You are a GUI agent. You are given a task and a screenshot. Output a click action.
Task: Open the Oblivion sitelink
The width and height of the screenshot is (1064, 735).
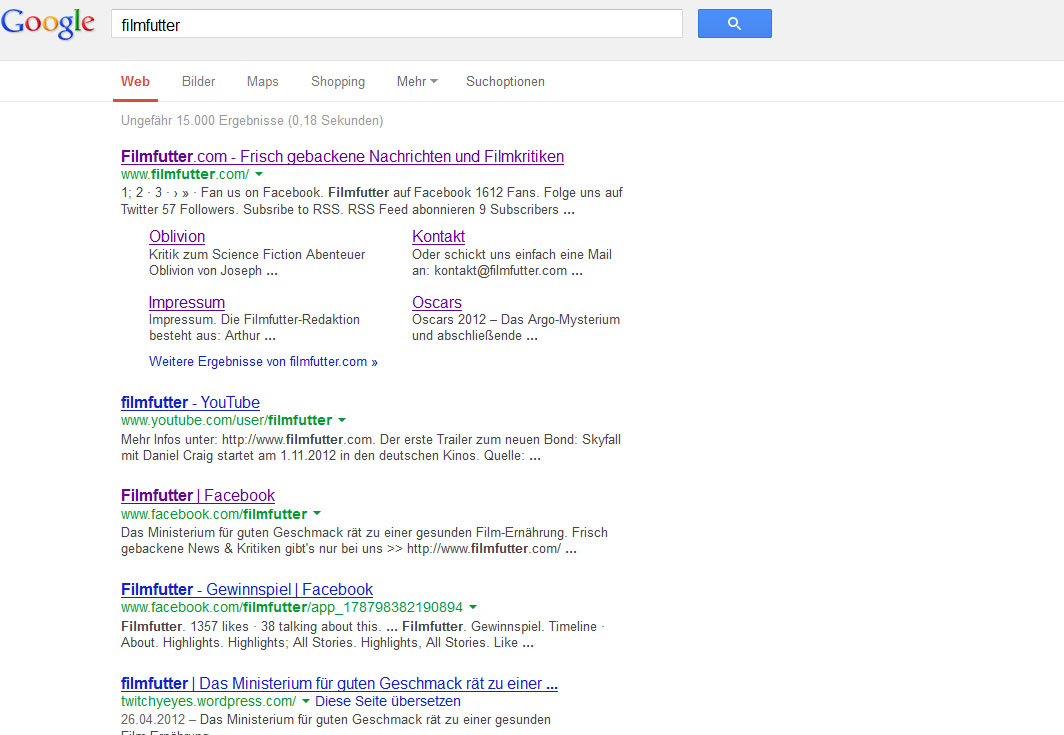[177, 237]
